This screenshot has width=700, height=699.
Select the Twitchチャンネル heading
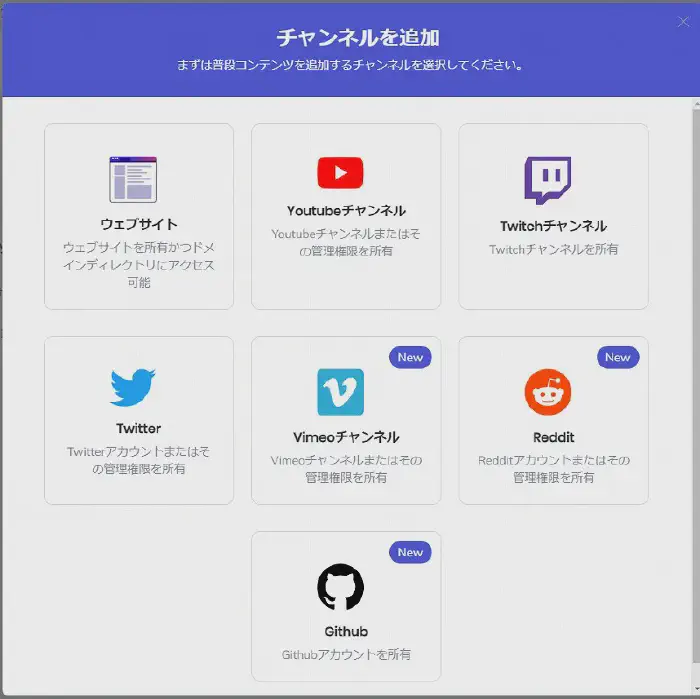[553, 226]
